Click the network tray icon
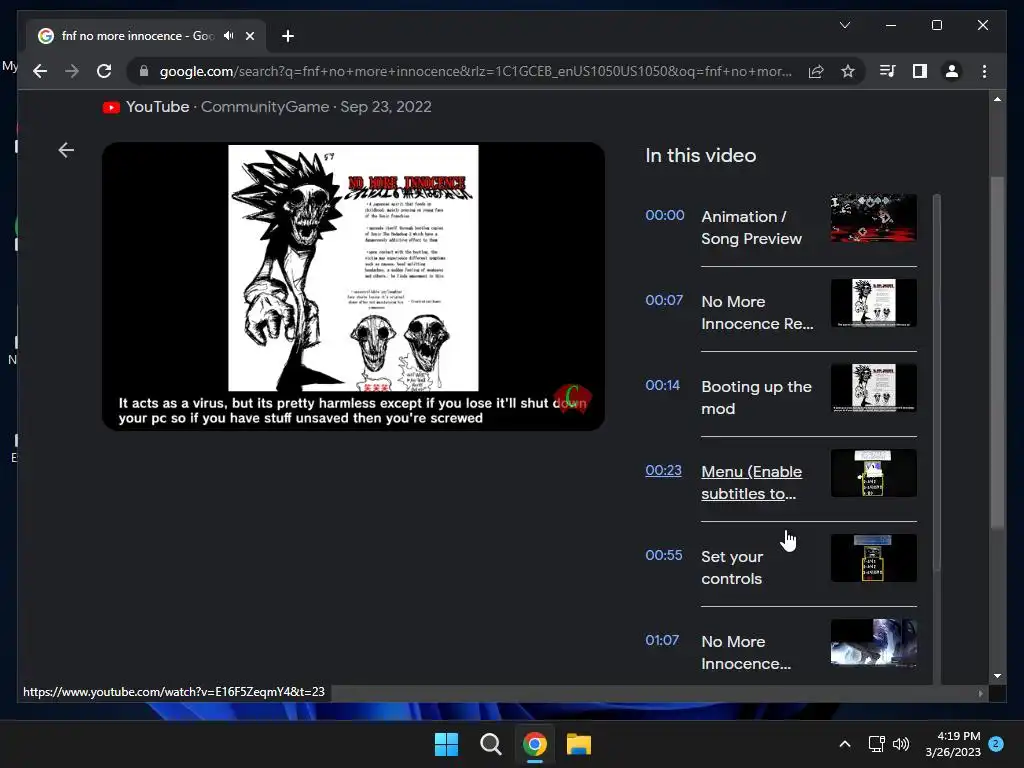1024x768 pixels. pos(876,744)
